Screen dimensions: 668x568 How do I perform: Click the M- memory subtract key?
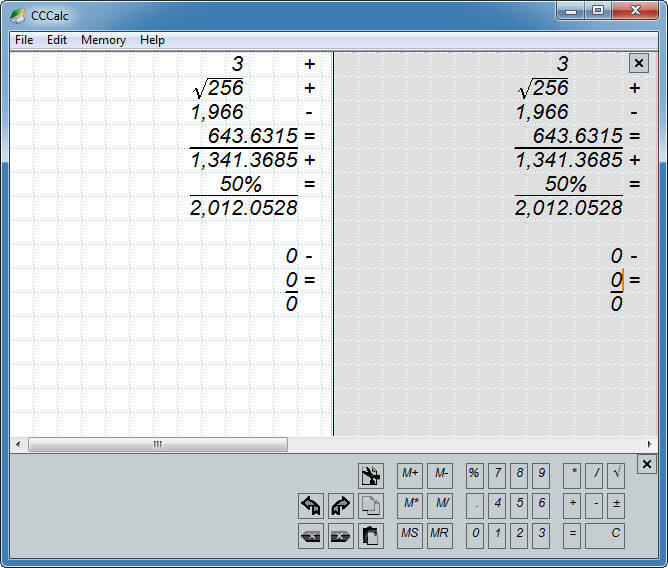click(x=440, y=476)
